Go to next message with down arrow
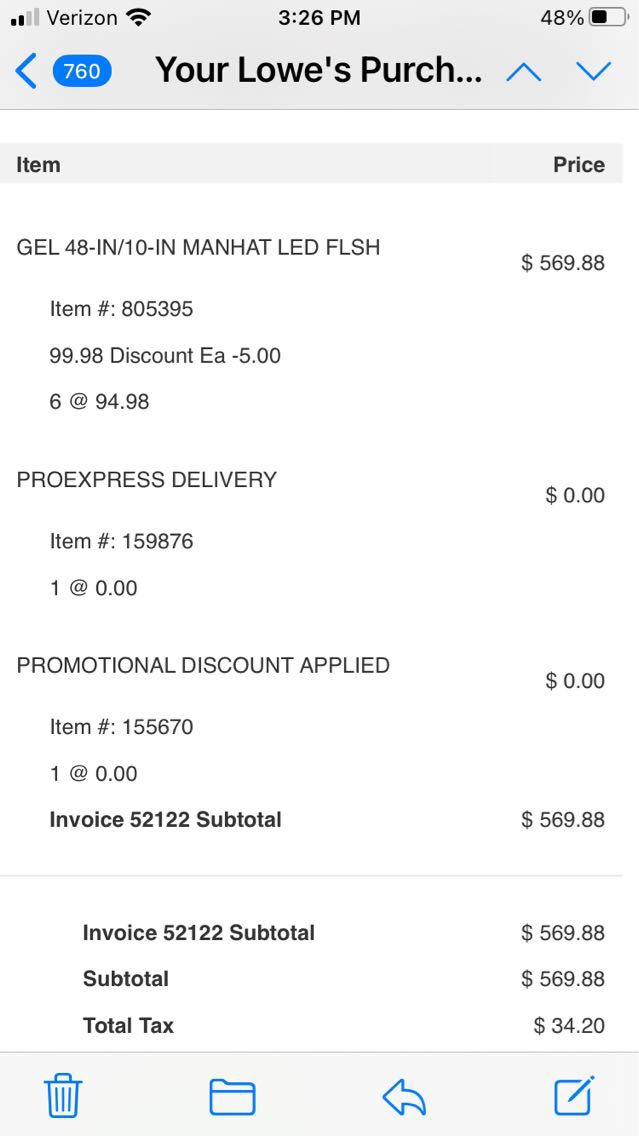 coord(593,71)
